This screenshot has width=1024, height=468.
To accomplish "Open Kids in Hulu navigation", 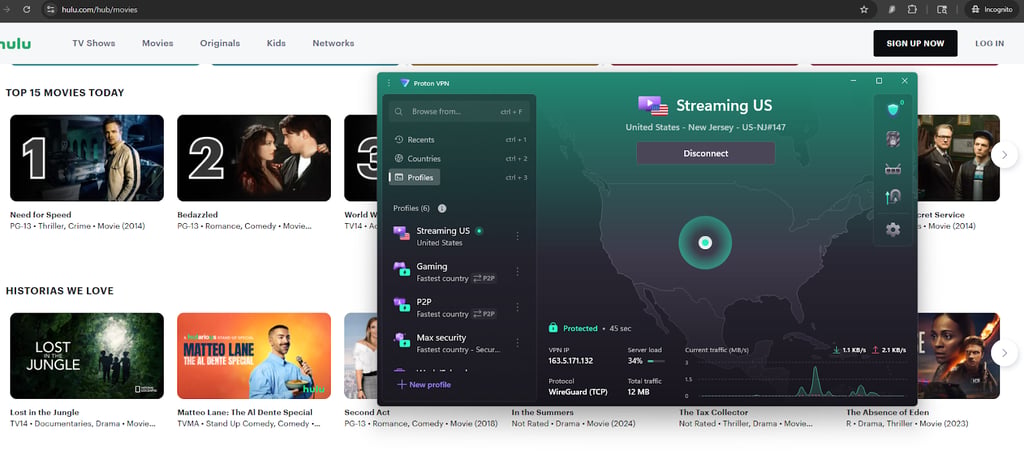I will tap(276, 43).
